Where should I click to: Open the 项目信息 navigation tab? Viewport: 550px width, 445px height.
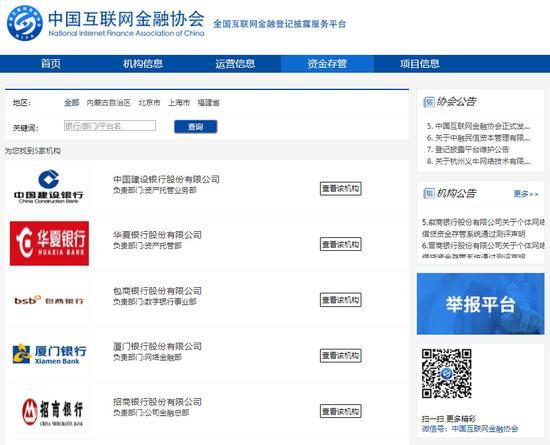(420, 63)
